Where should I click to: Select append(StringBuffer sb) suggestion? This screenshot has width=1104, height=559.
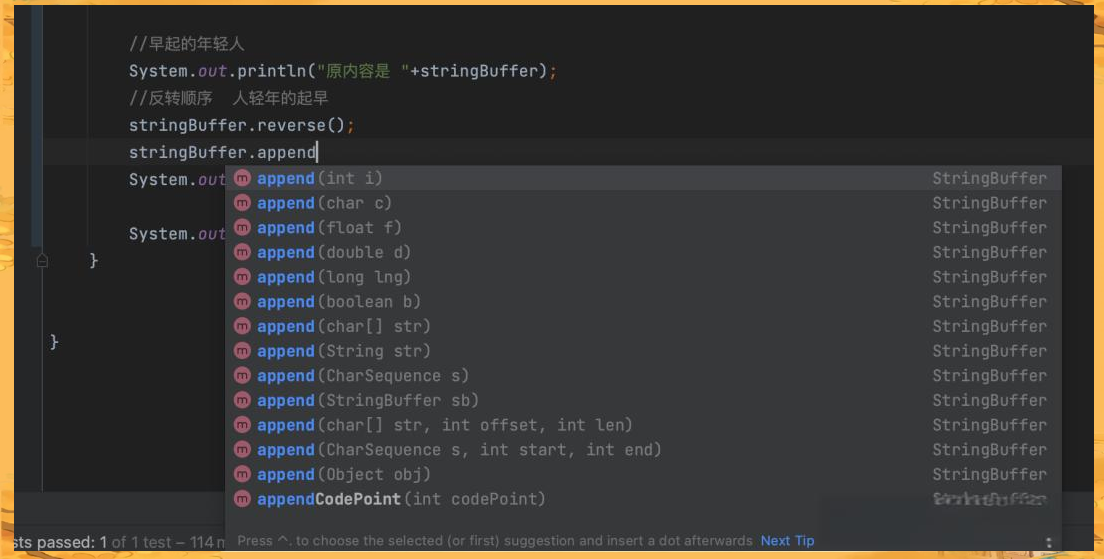pos(643,401)
